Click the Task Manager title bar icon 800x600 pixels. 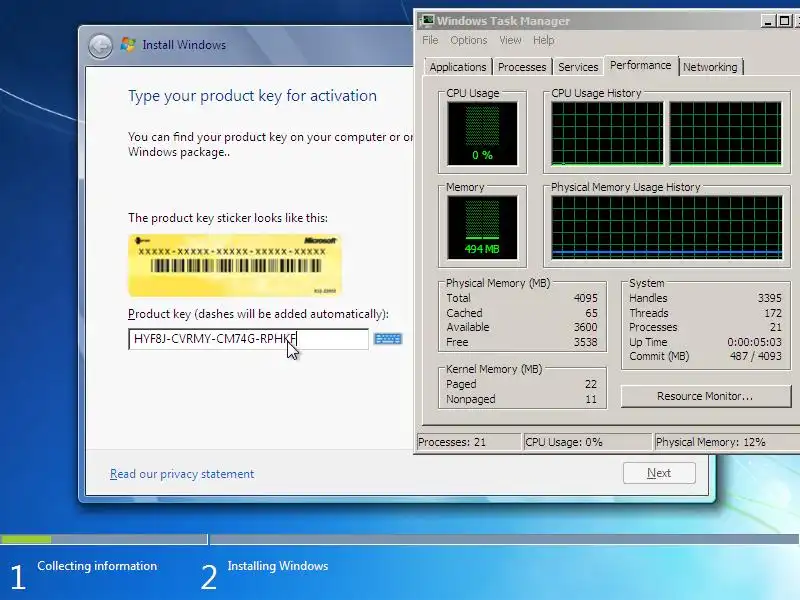(427, 20)
